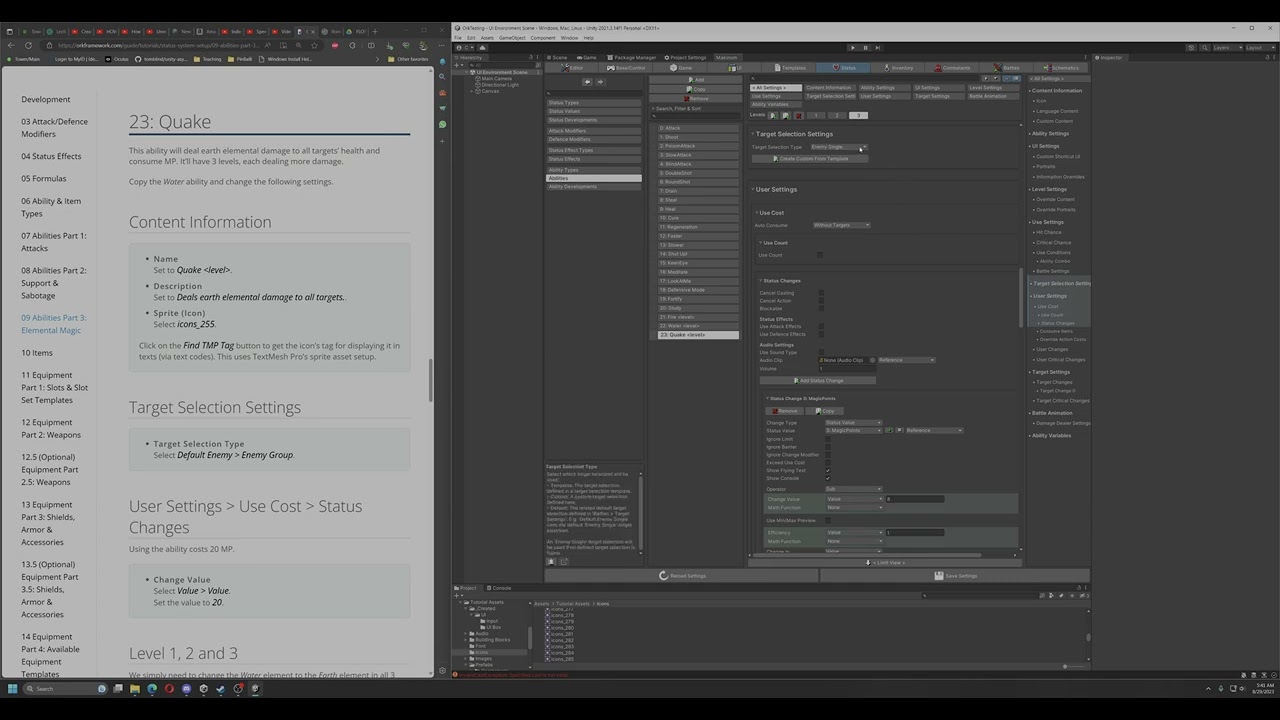Viewport: 1280px width, 720px height.
Task: Open the Auto Consume dropdown
Action: [x=841, y=225]
